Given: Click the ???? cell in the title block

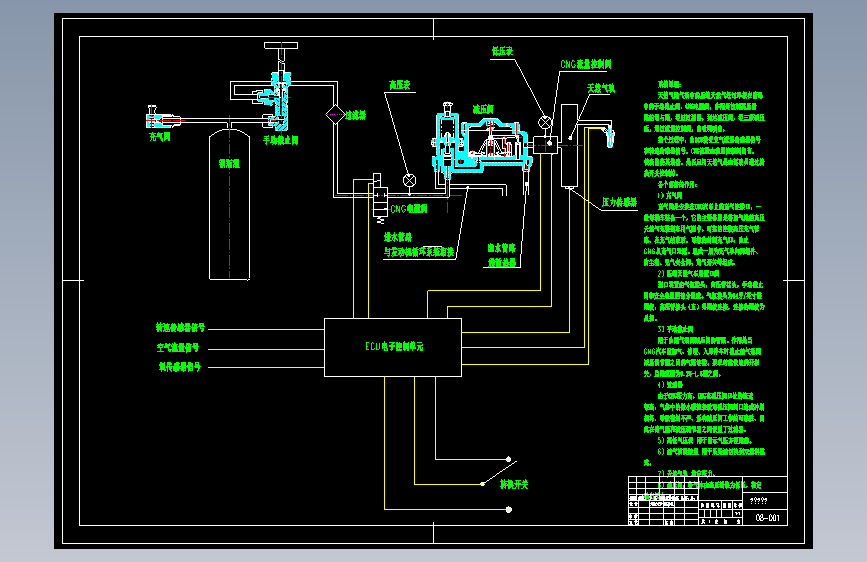Looking at the screenshot, I should click(759, 501).
